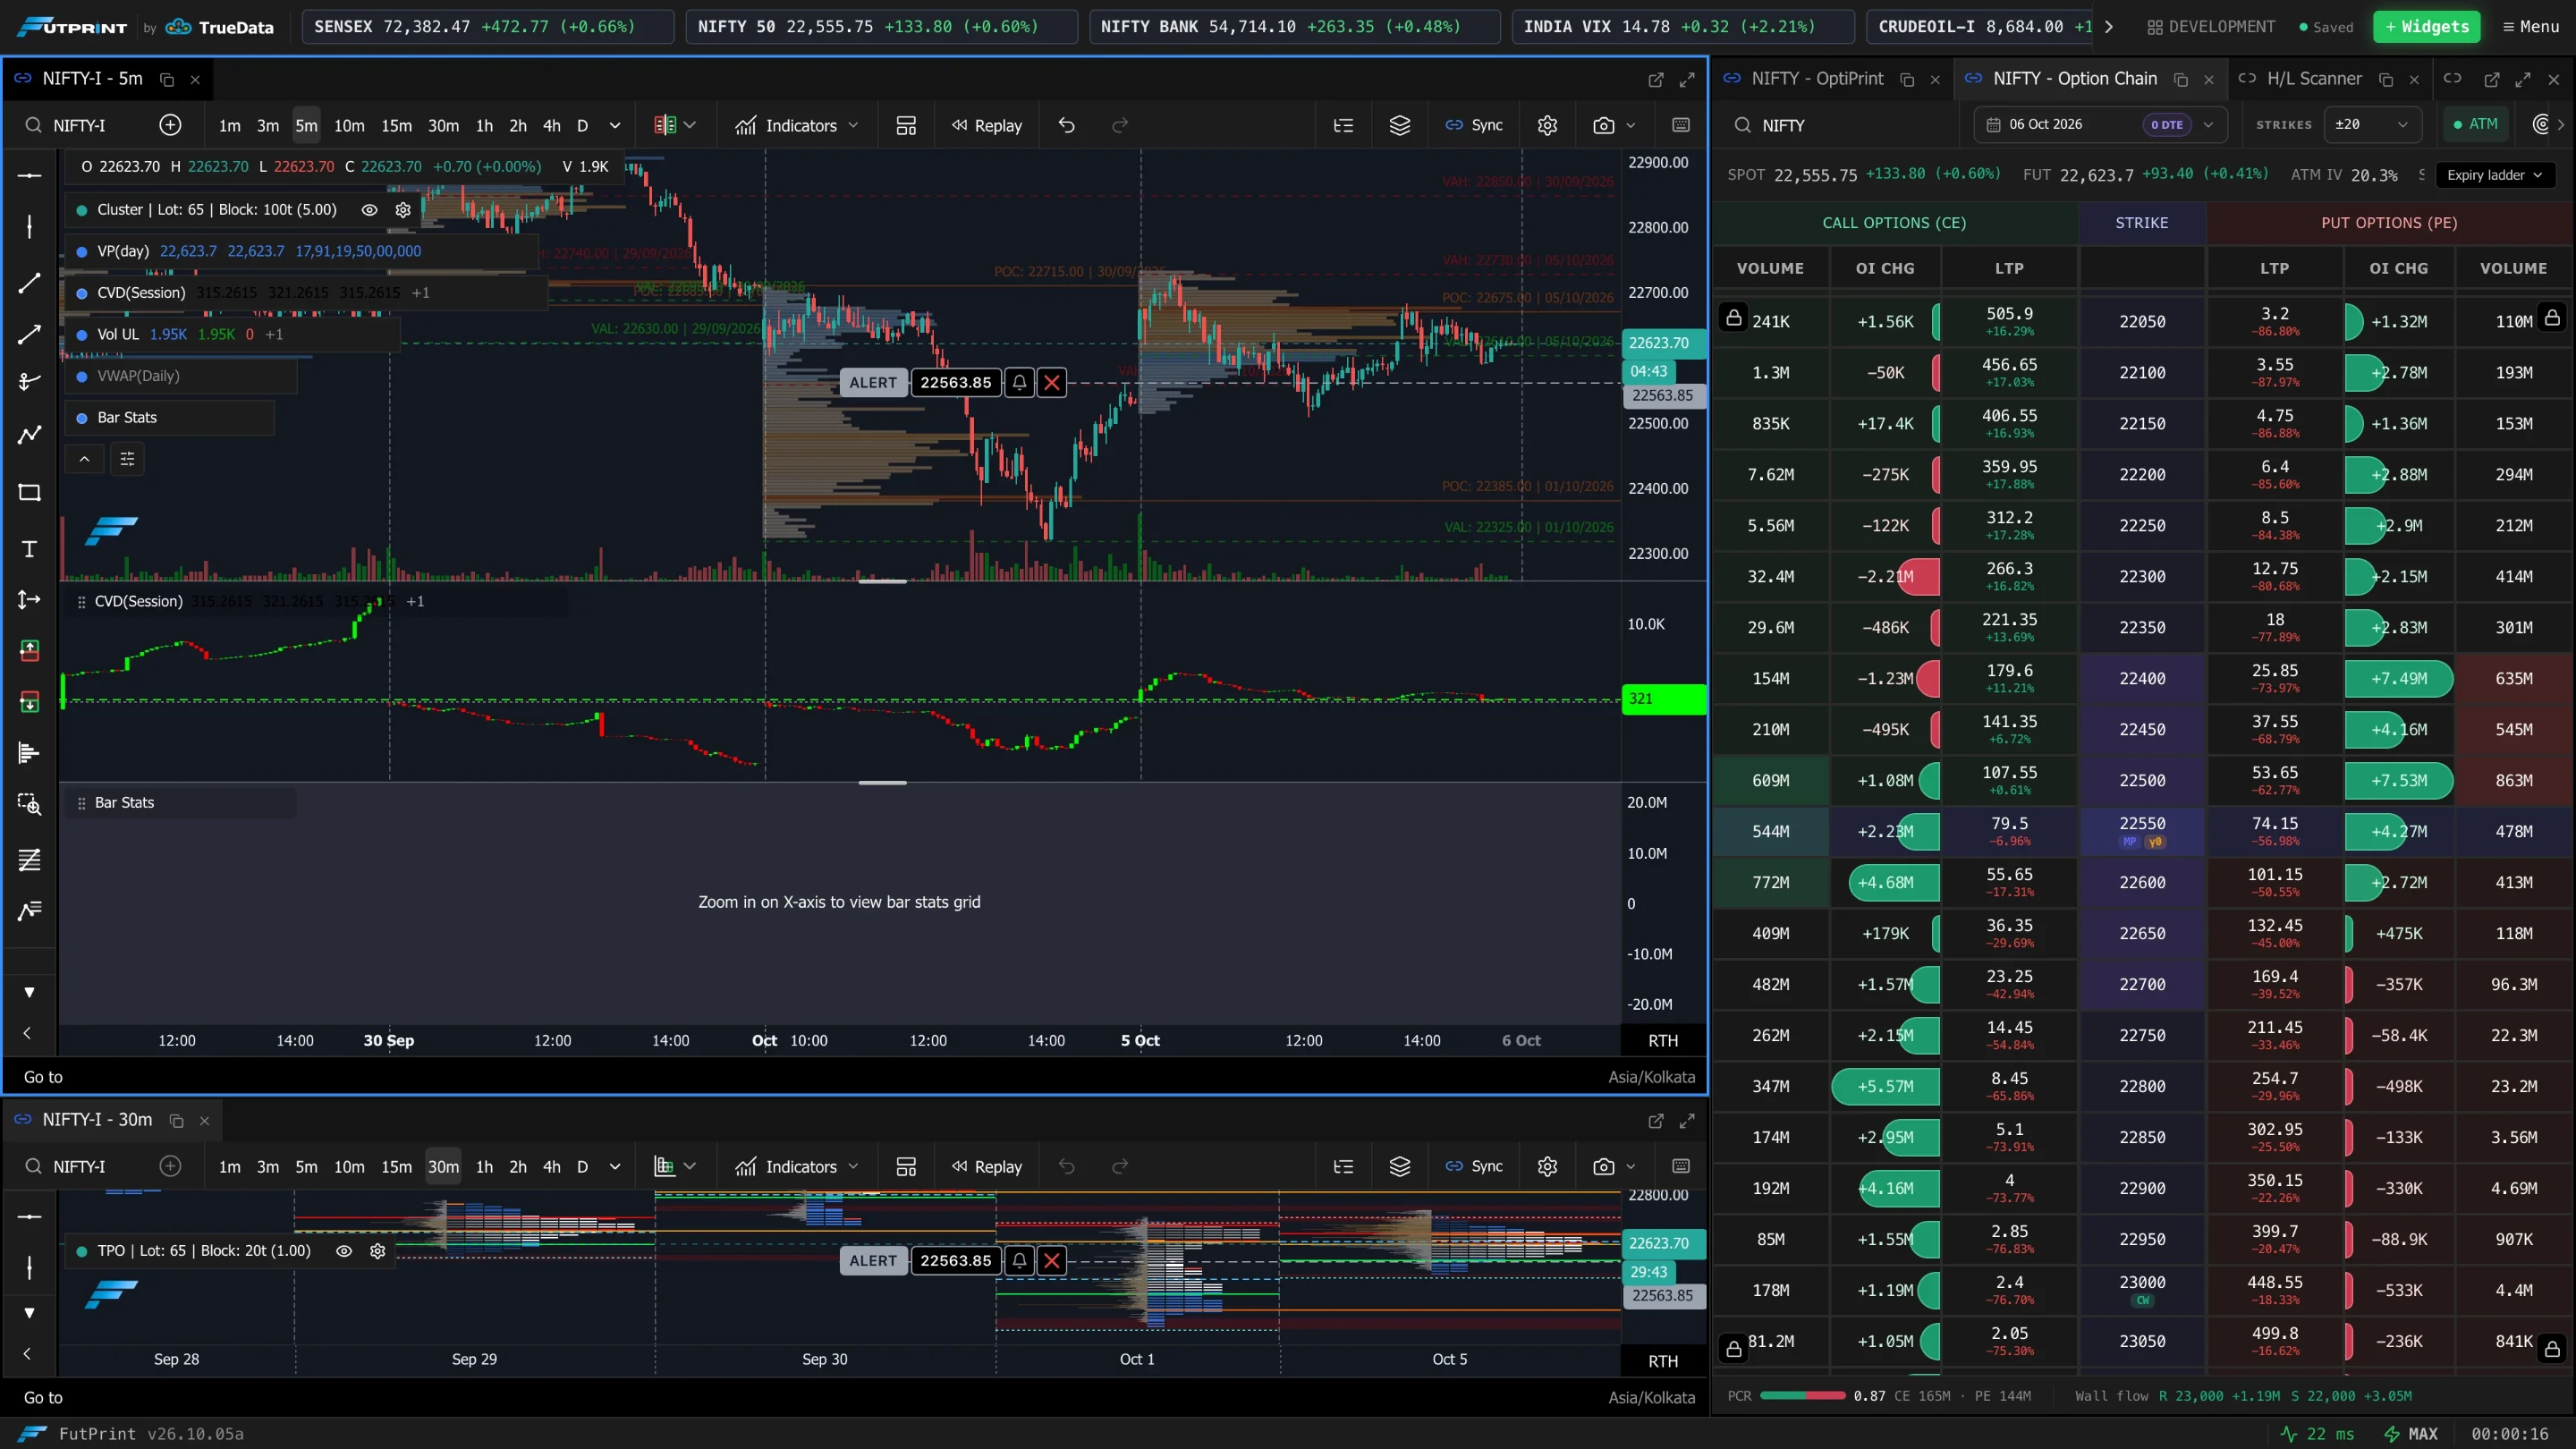Image resolution: width=2576 pixels, height=1449 pixels.
Task: Open the top-right Menu
Action: pos(2530,27)
